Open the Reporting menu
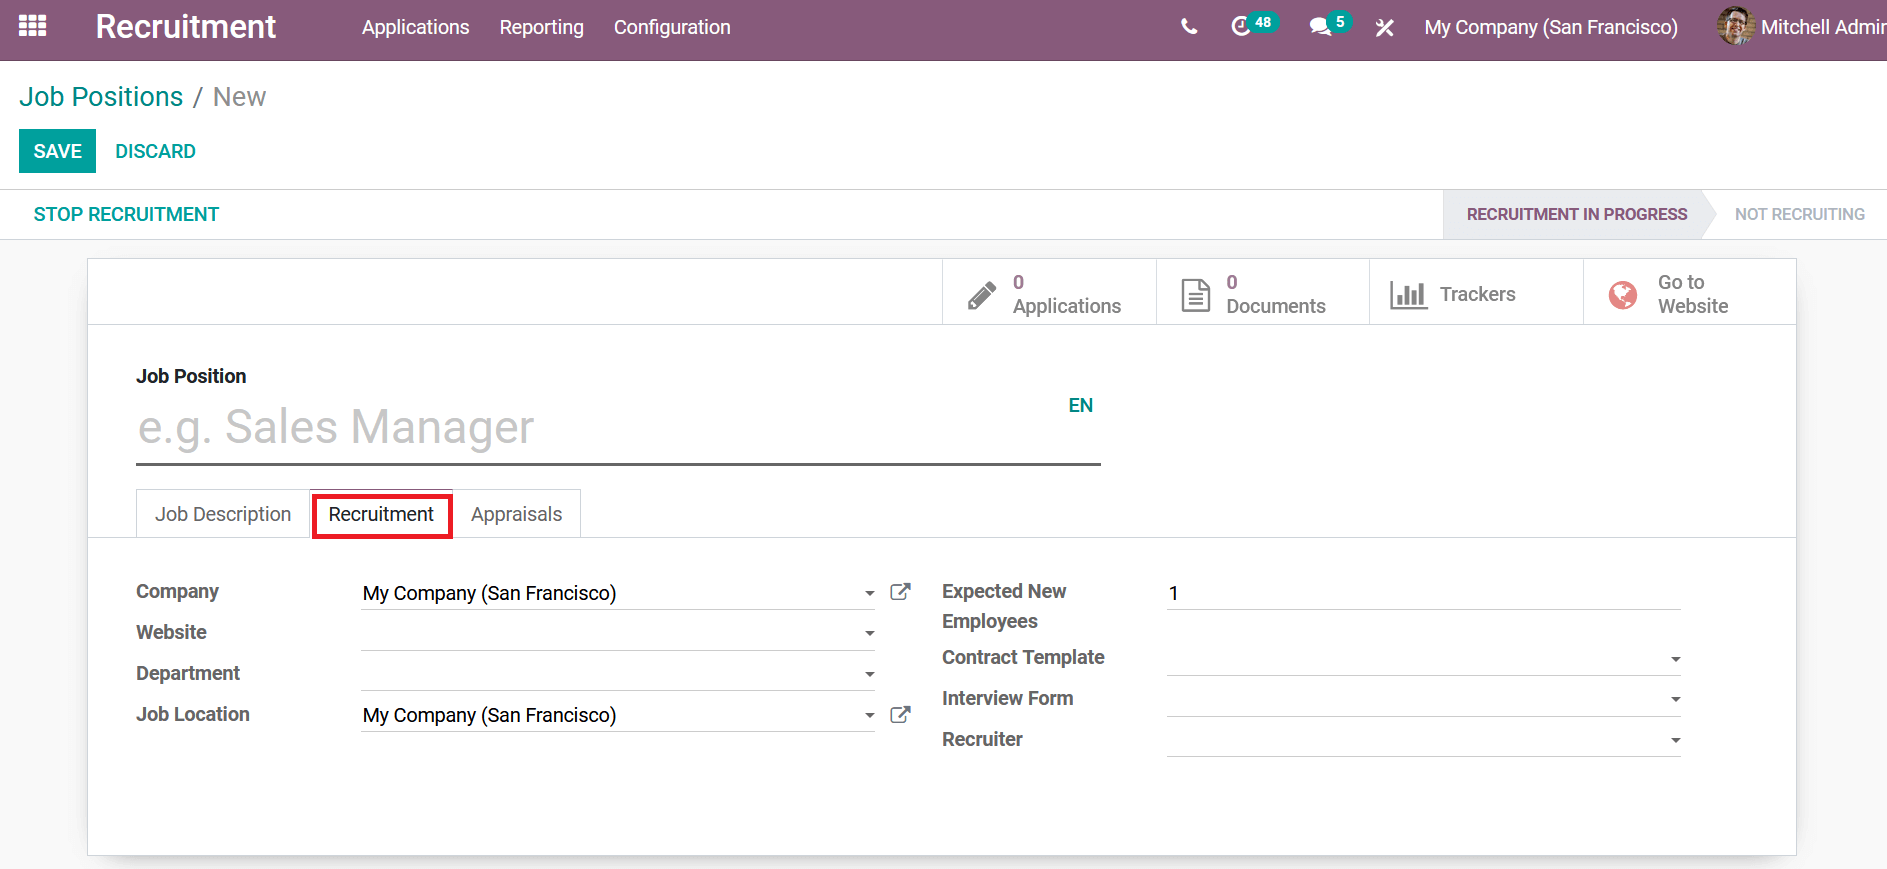Image resolution: width=1887 pixels, height=869 pixels. pos(541,27)
